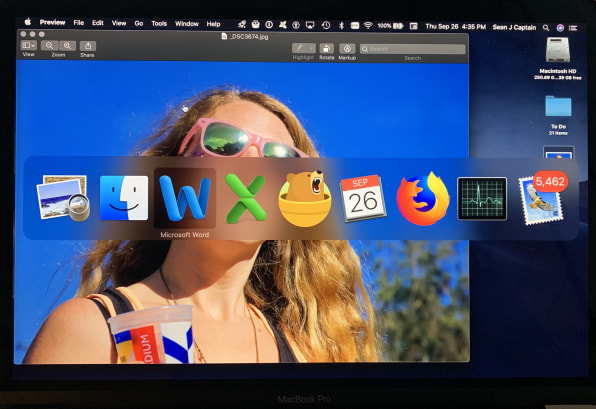Open the Edit menu
596x409 pixels.
98,23
